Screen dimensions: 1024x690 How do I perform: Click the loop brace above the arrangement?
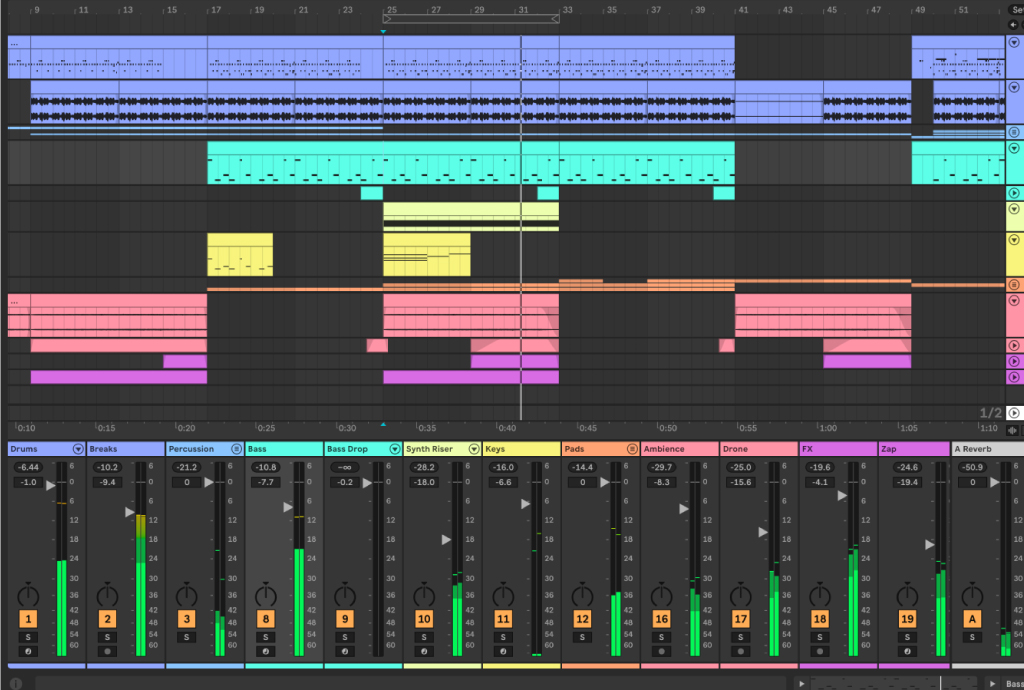point(471,19)
